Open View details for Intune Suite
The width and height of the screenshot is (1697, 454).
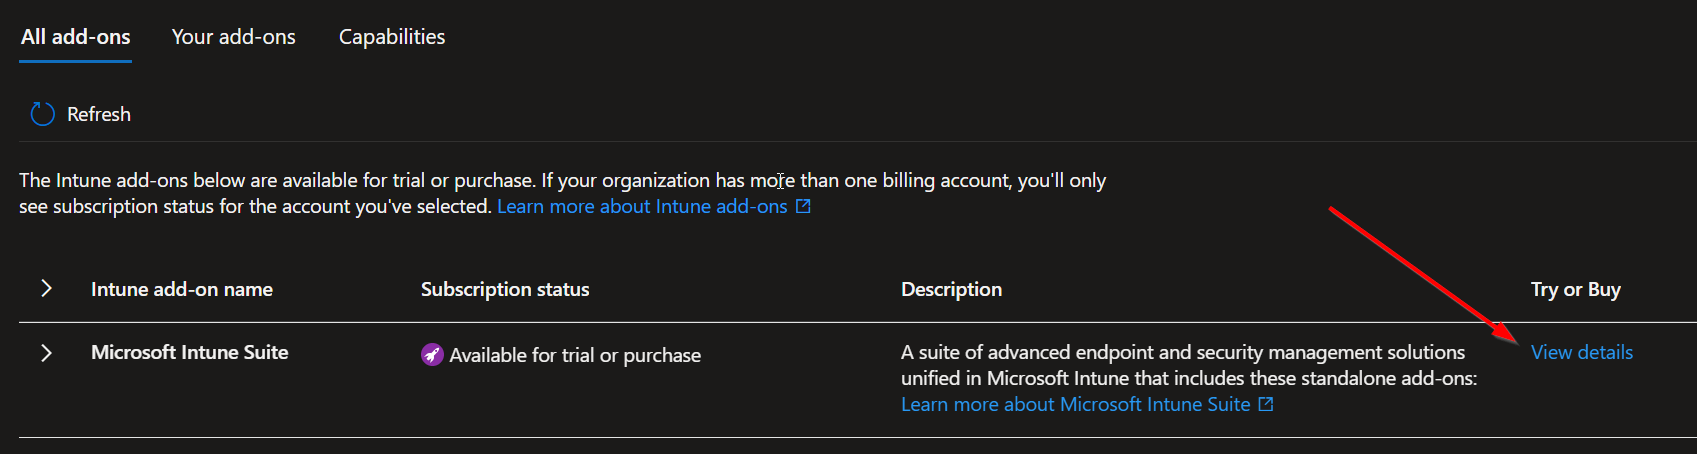click(x=1581, y=353)
